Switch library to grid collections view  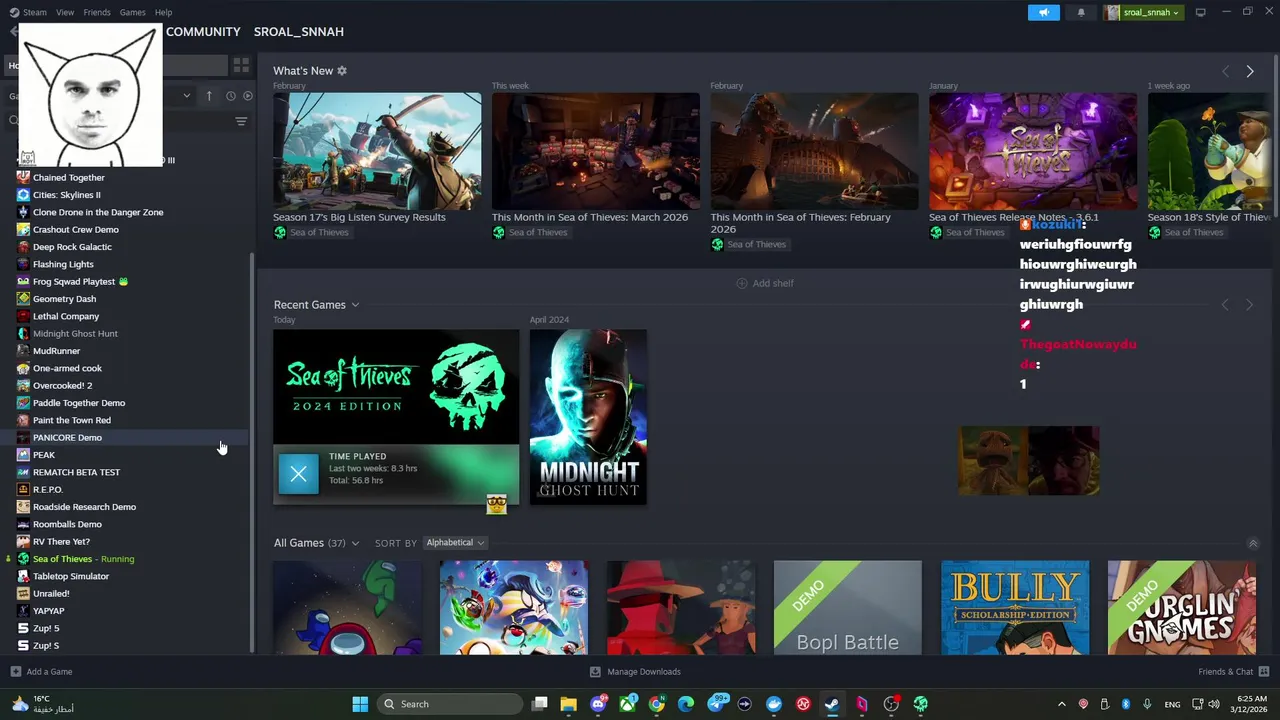click(x=241, y=65)
